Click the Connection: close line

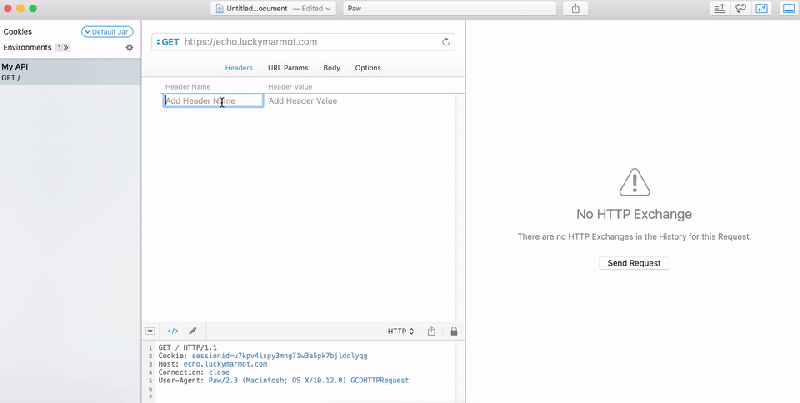(x=194, y=372)
